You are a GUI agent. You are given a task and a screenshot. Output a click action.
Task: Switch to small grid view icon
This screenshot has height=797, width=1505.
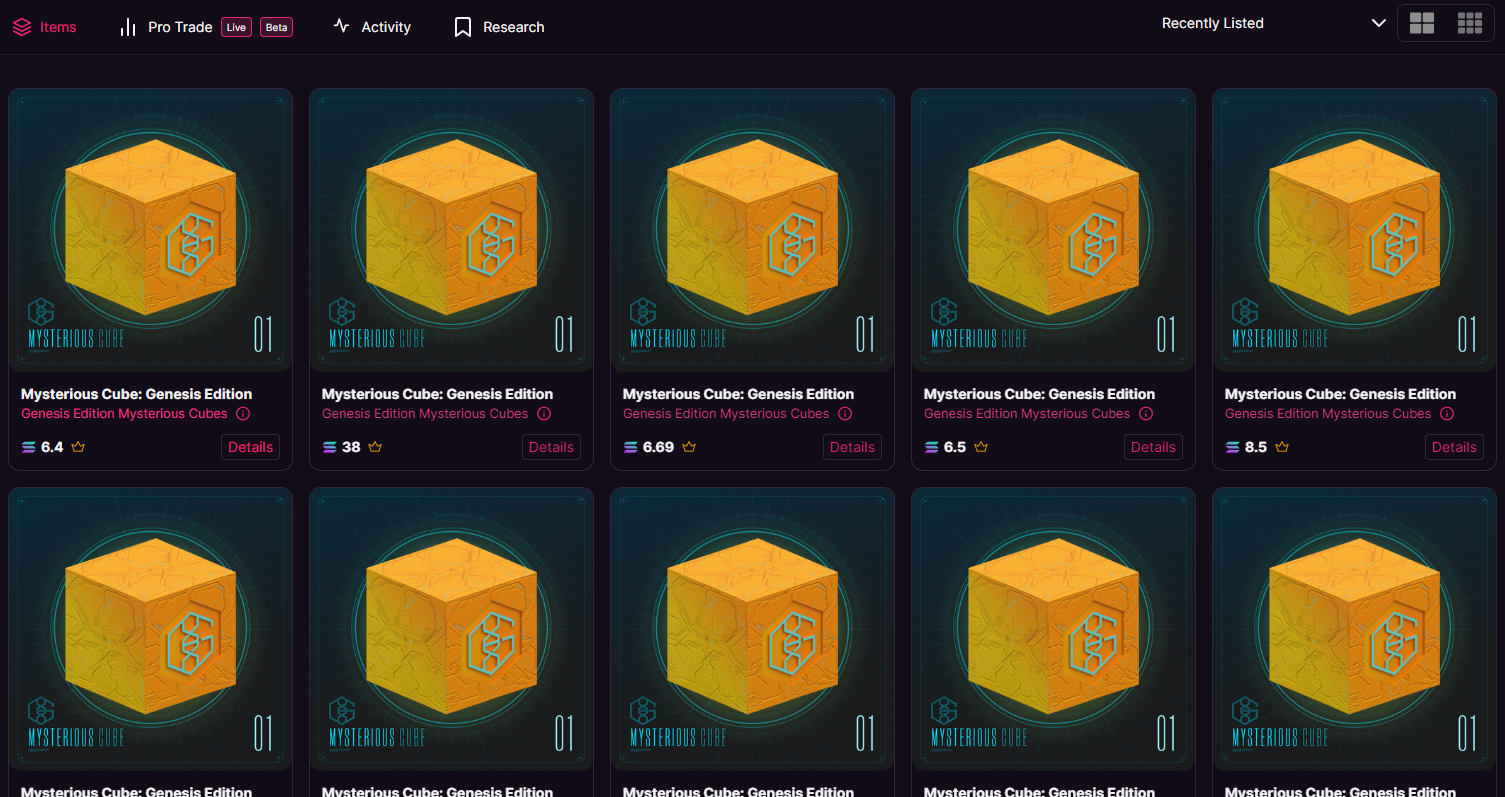click(1469, 24)
